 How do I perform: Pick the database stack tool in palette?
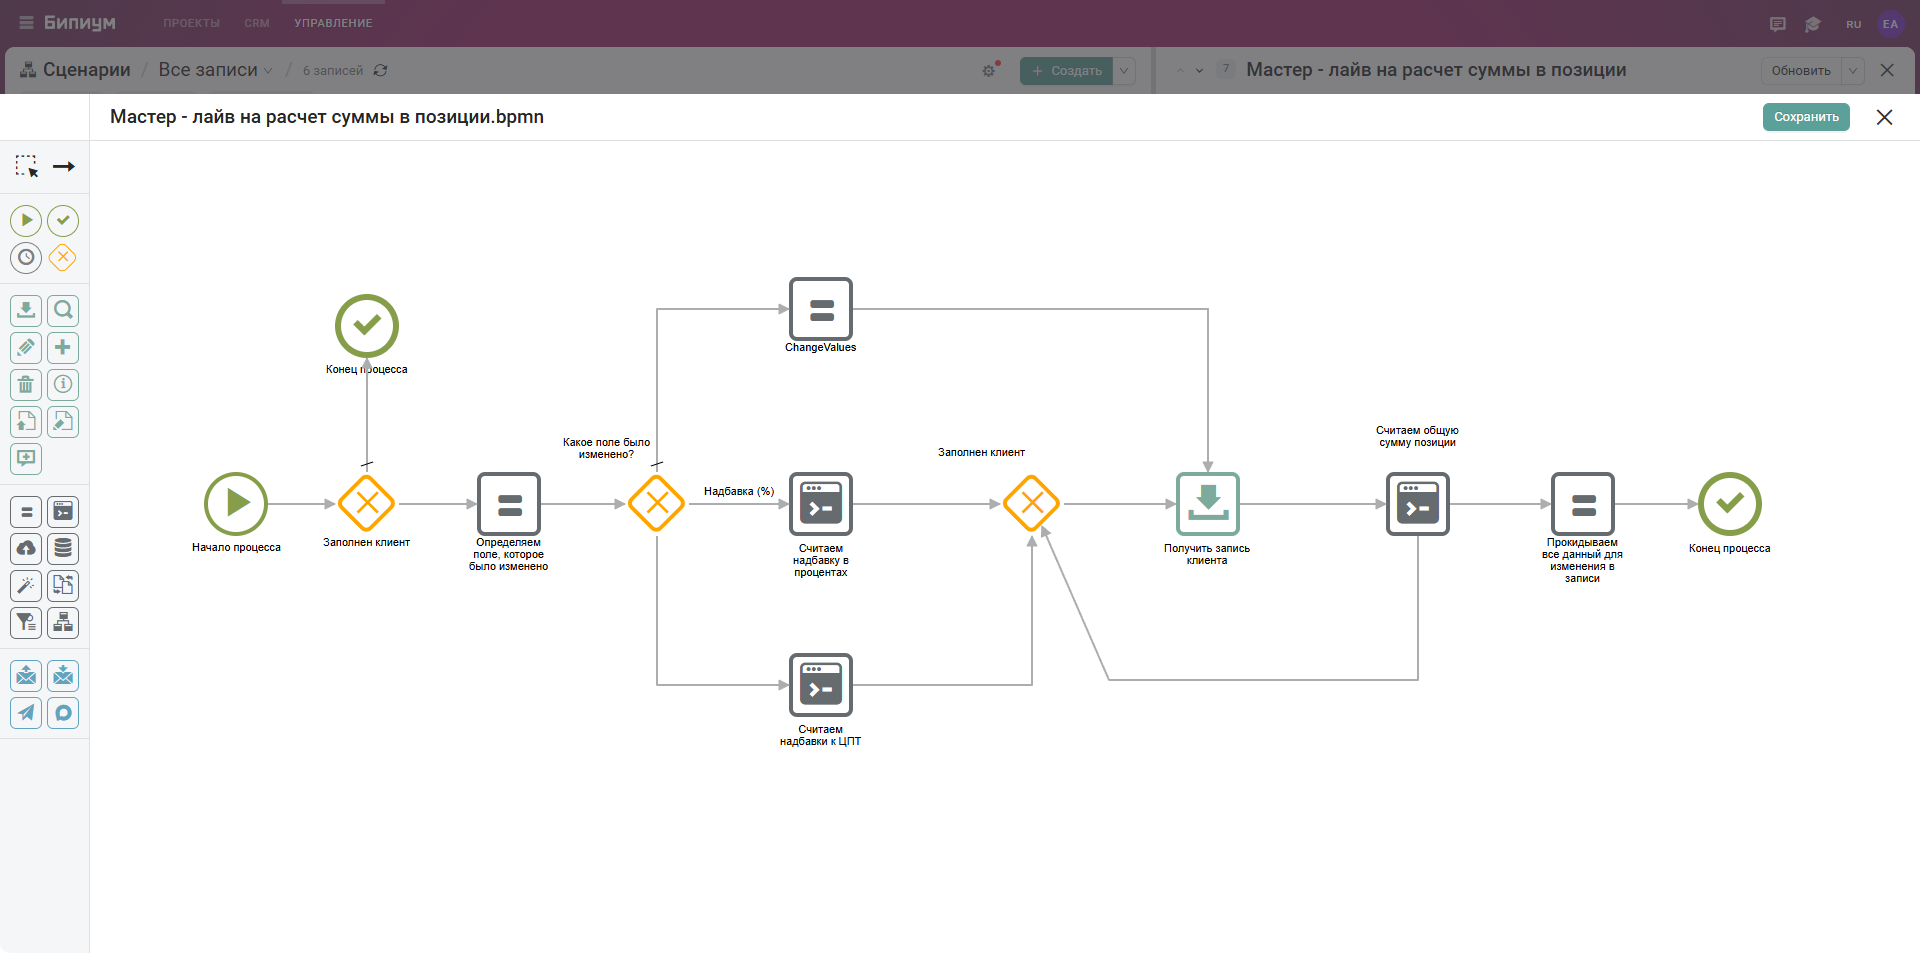point(63,549)
